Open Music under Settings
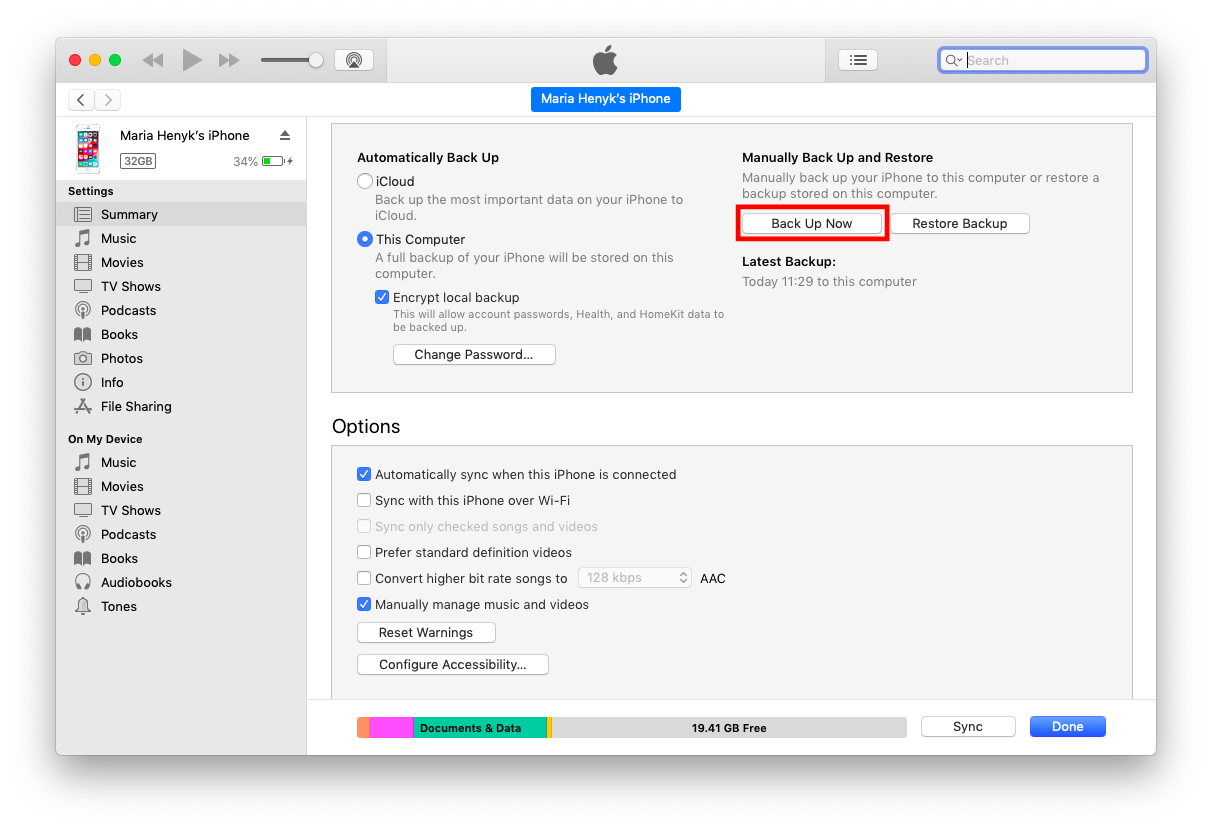1212x829 pixels. click(181, 238)
